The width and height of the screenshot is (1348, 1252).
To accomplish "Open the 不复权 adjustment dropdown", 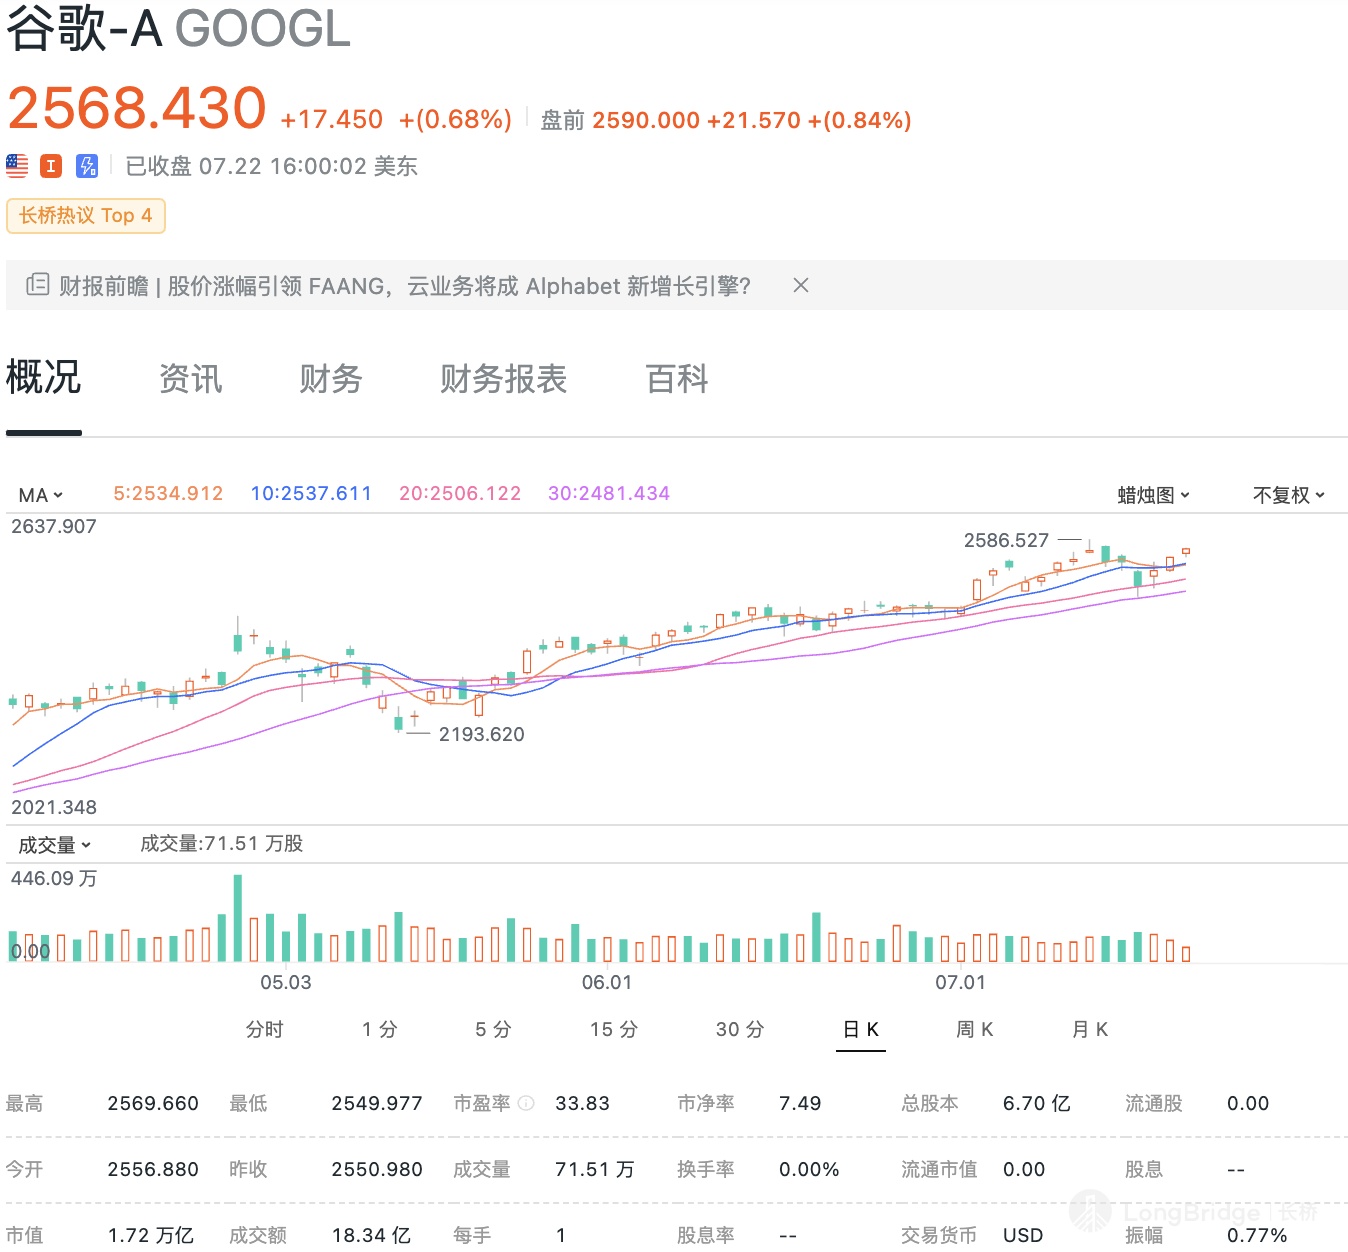I will pos(1289,495).
